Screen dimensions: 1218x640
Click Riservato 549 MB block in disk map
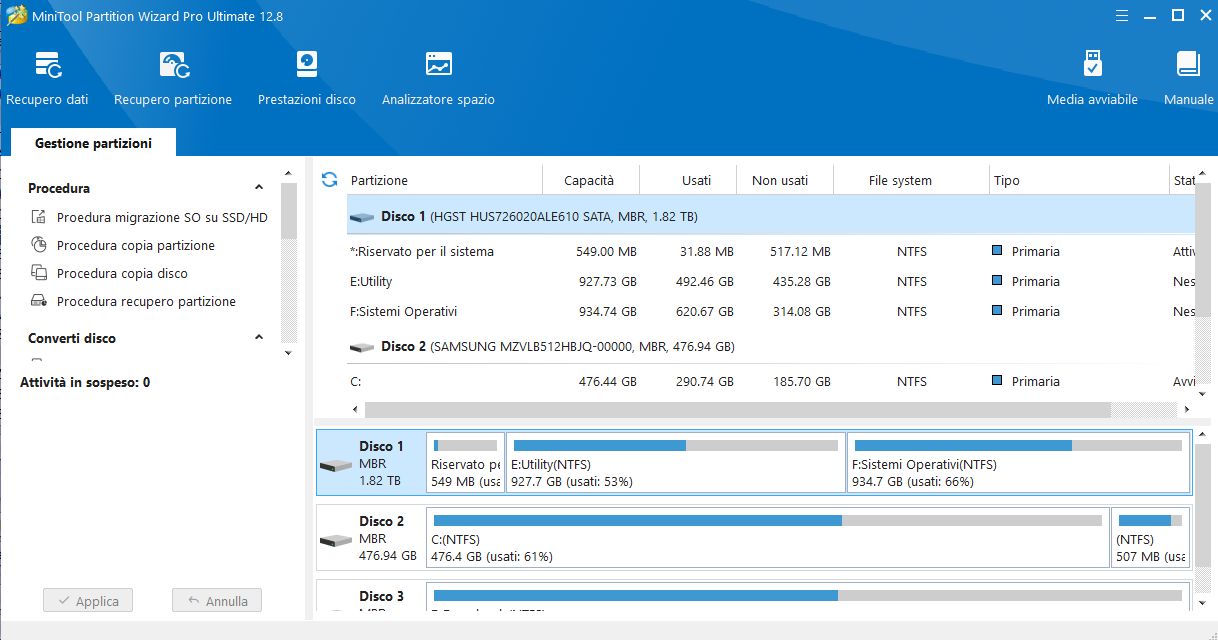465,462
